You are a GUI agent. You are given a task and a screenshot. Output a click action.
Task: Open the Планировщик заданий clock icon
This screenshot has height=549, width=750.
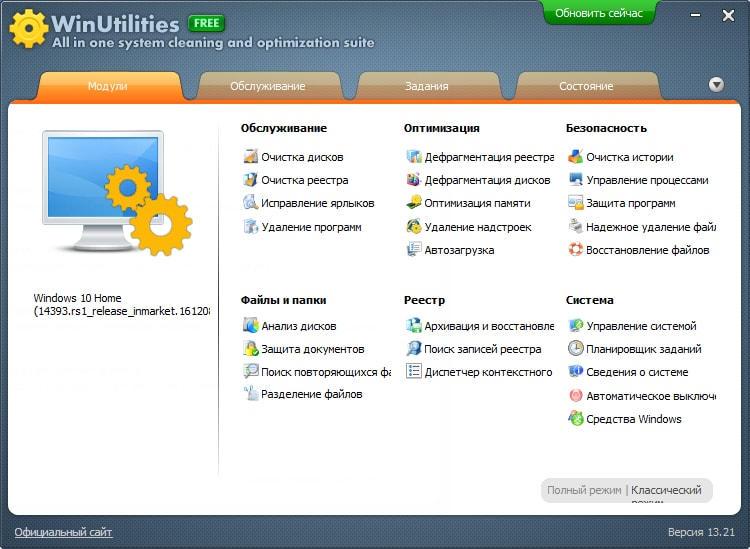coord(576,349)
